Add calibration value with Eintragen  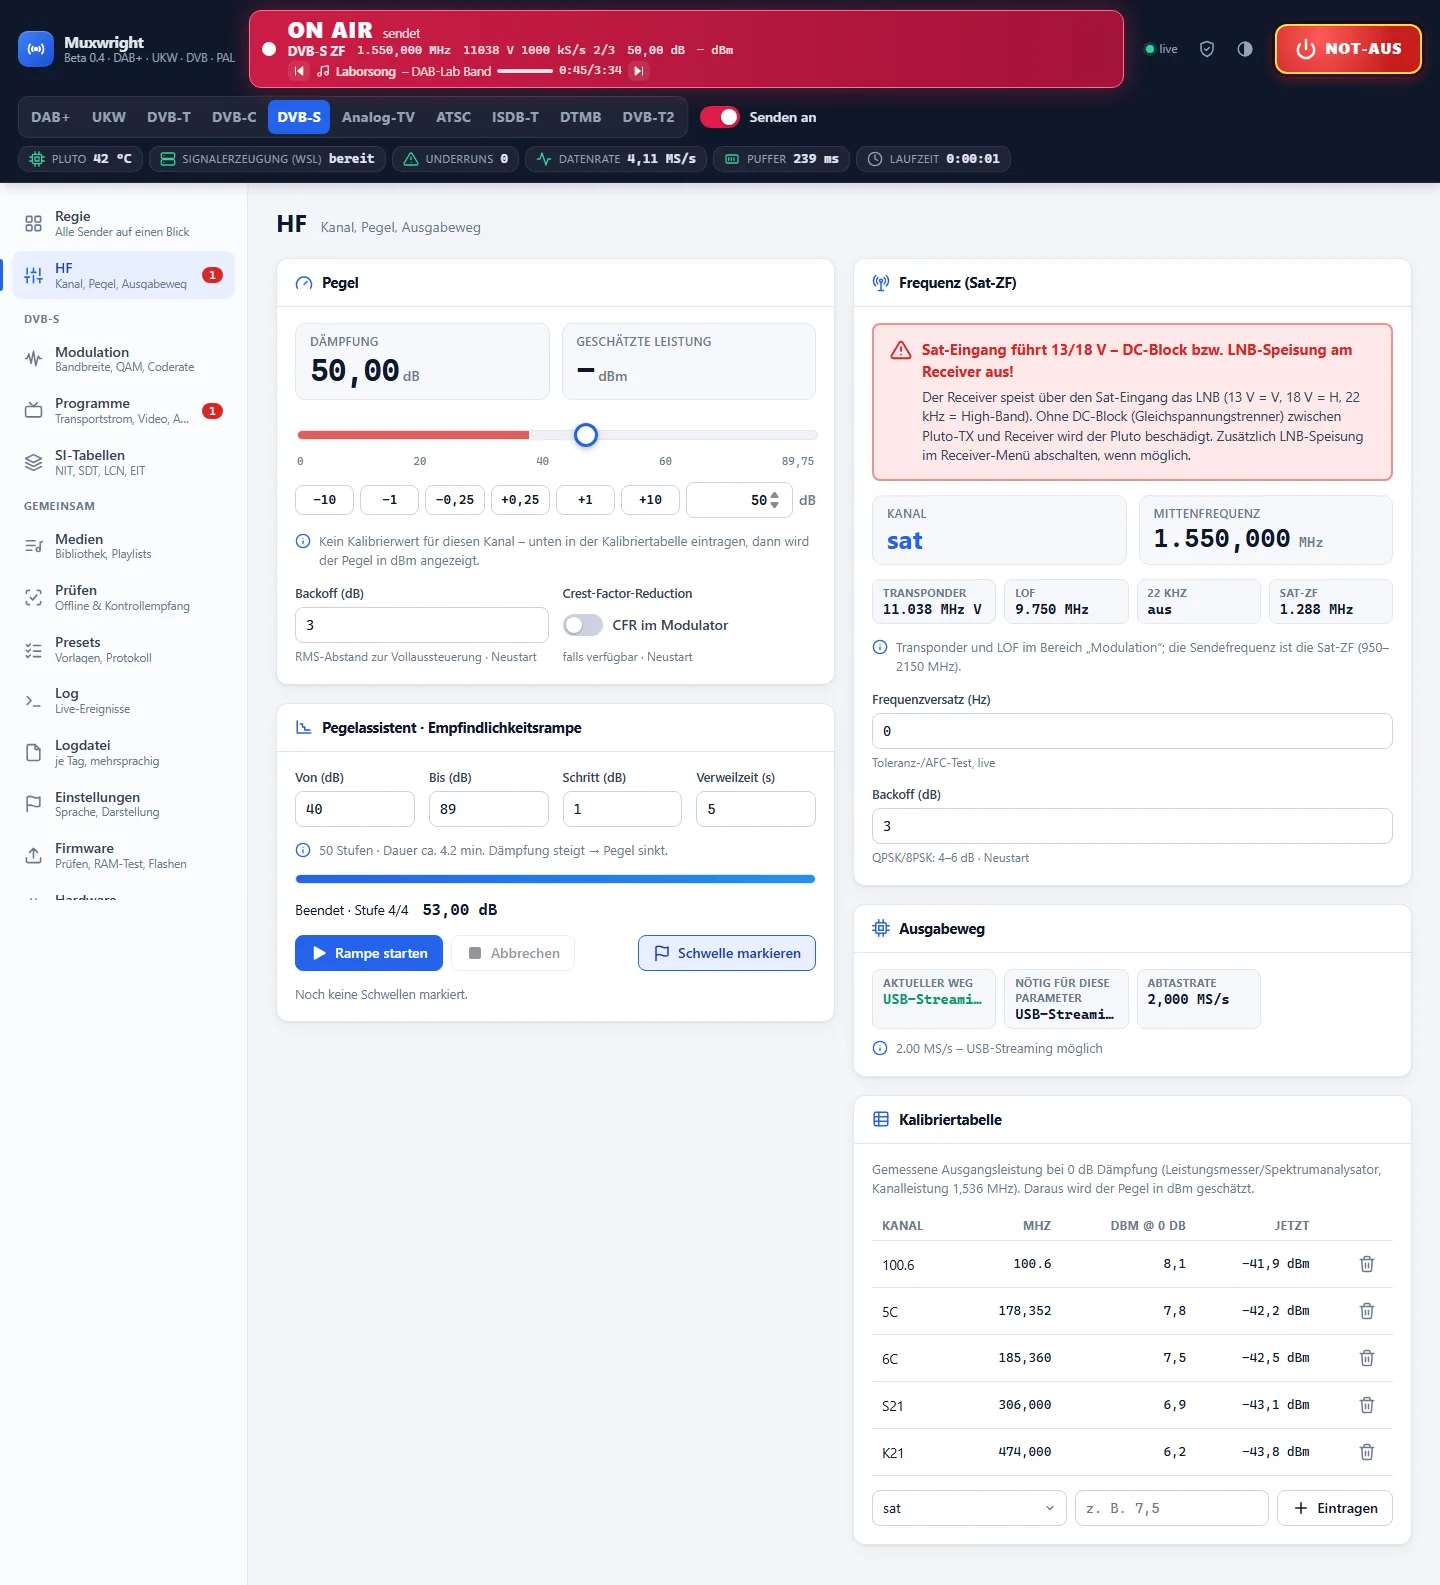point(1335,1508)
